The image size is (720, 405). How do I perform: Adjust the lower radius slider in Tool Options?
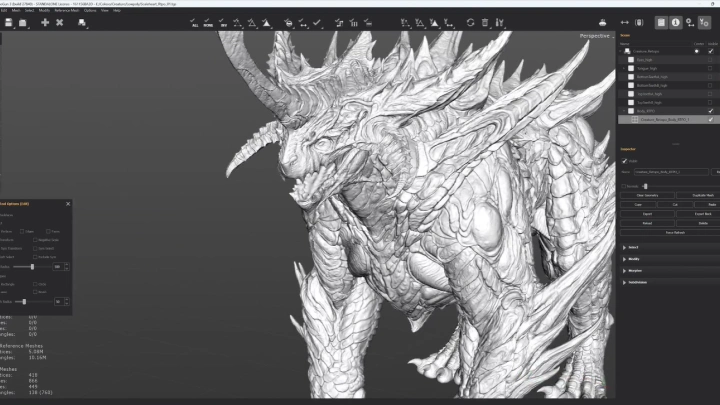pos(24,302)
